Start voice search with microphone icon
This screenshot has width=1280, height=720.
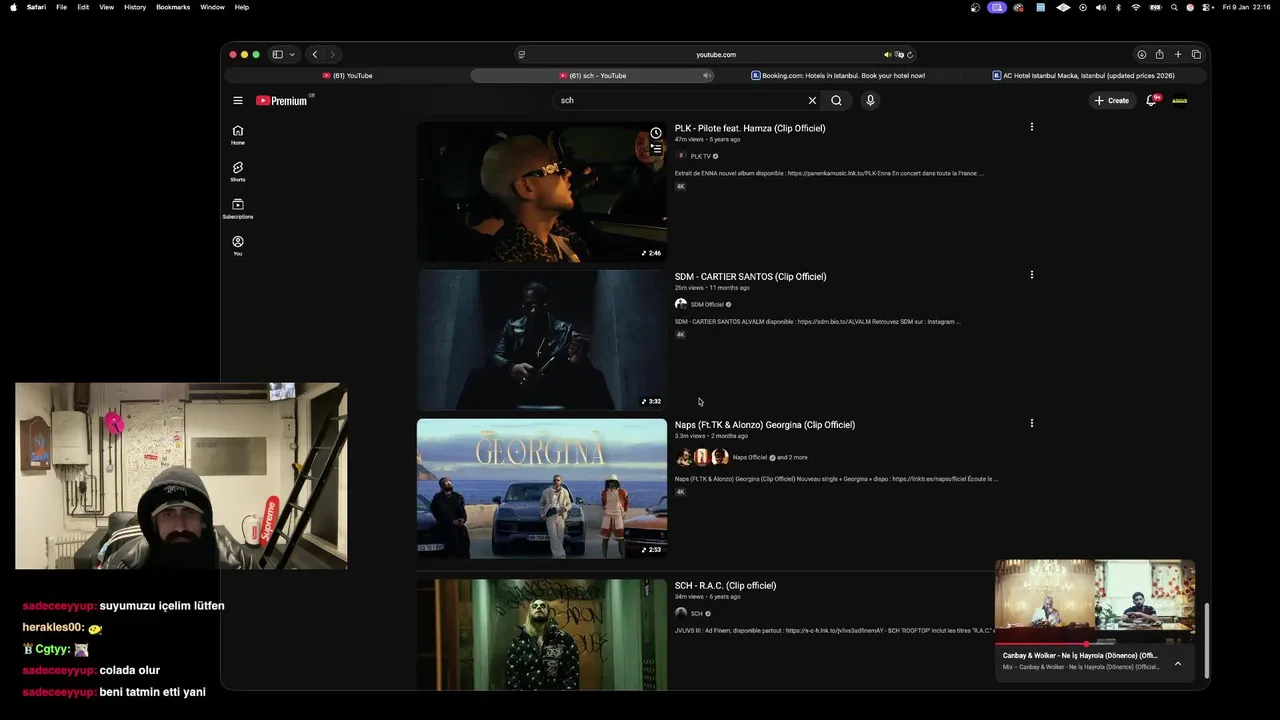tap(870, 100)
